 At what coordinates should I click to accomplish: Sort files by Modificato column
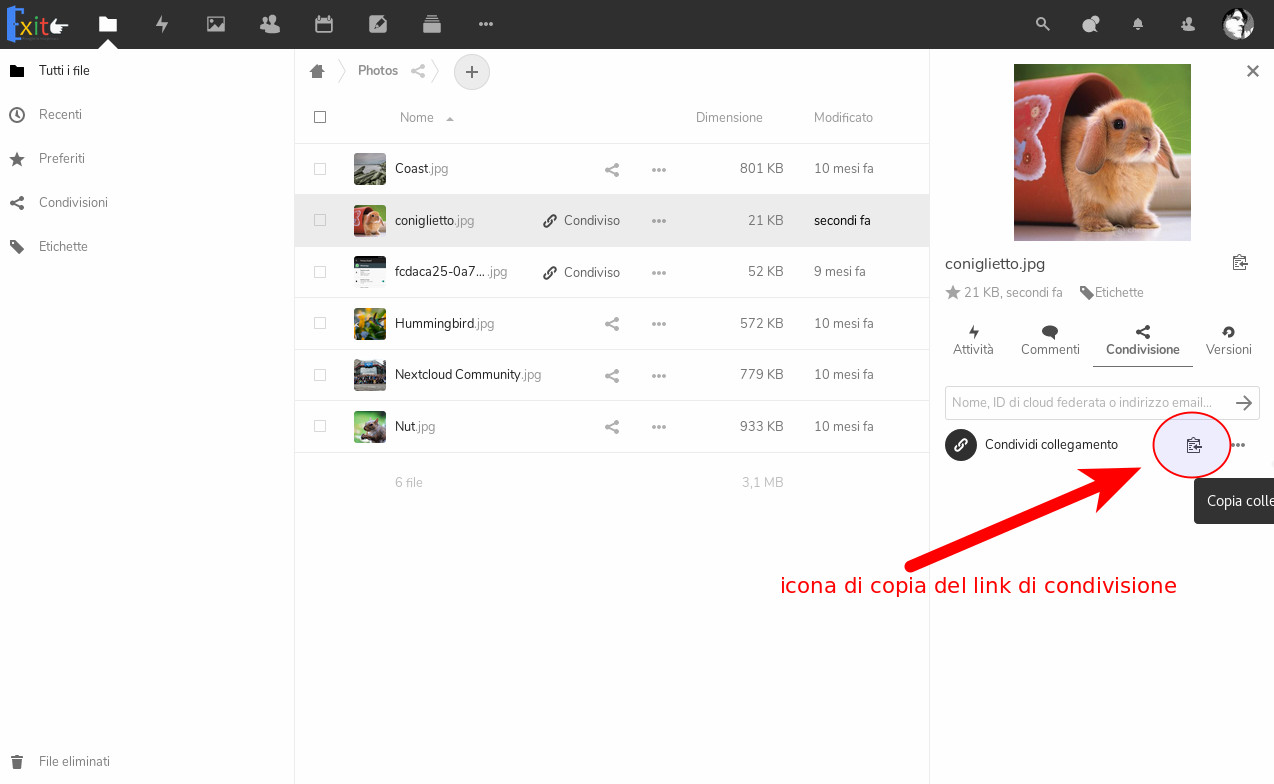(x=843, y=118)
